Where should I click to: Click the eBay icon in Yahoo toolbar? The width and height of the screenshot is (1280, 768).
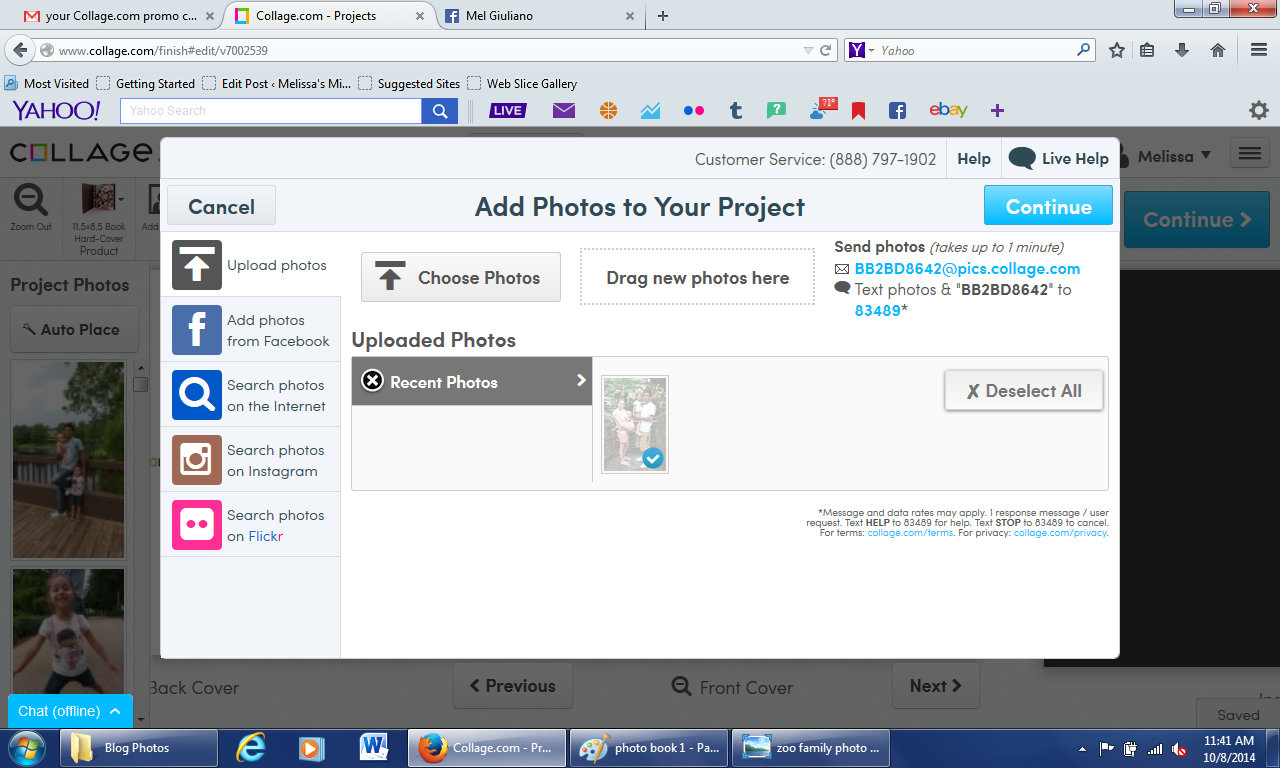[x=947, y=111]
